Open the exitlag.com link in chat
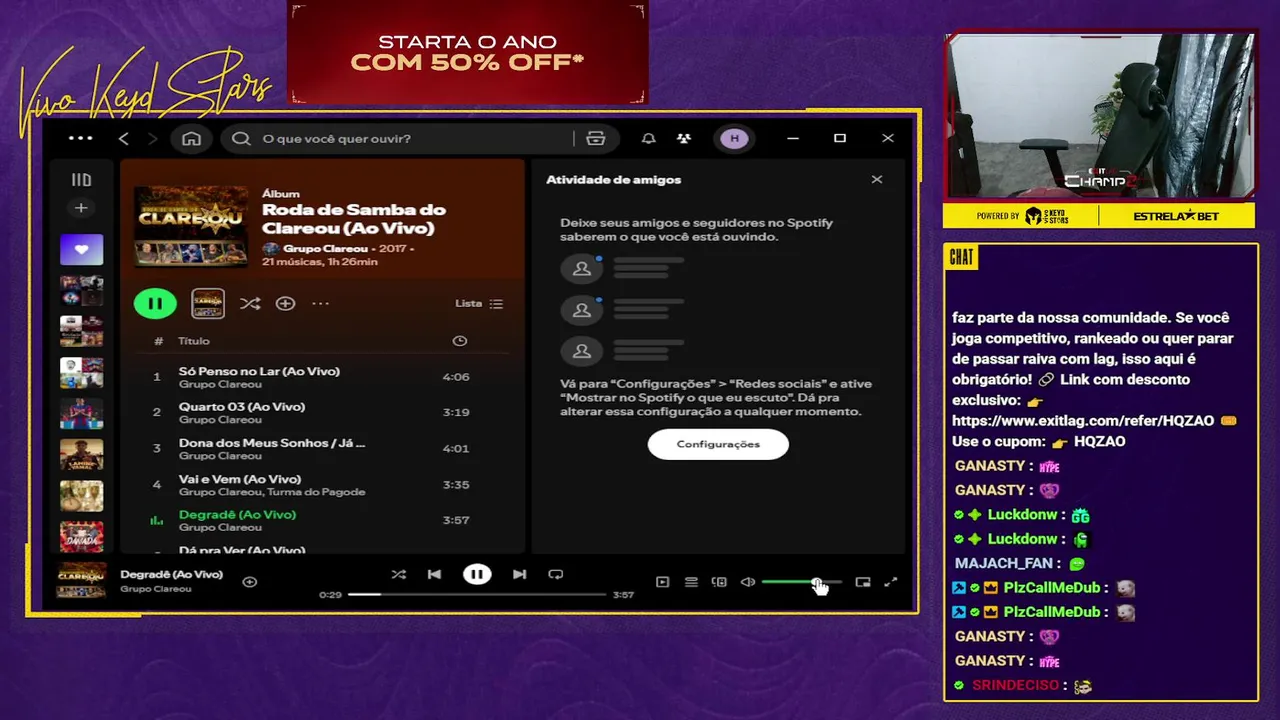1280x720 pixels. [x=1083, y=421]
